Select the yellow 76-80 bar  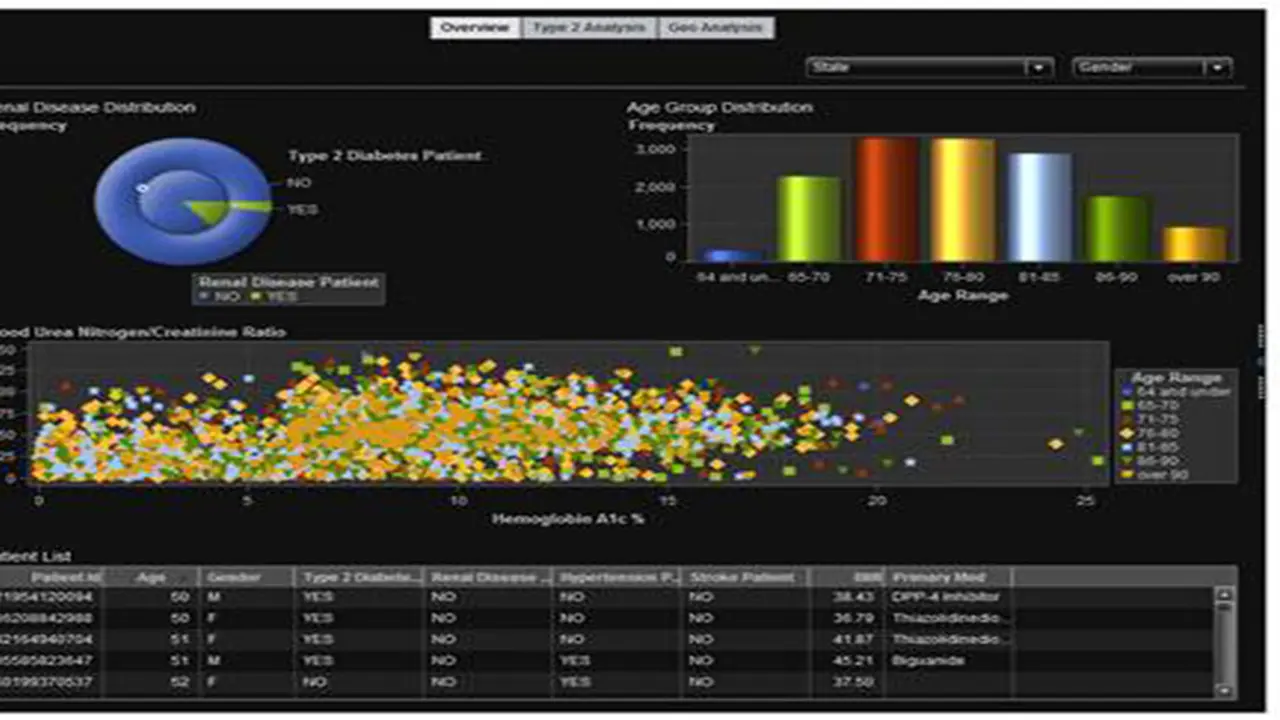coord(962,200)
